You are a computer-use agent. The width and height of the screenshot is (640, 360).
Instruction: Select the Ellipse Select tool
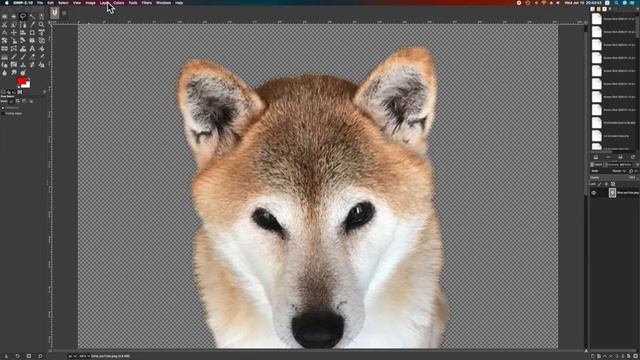(x=13, y=16)
